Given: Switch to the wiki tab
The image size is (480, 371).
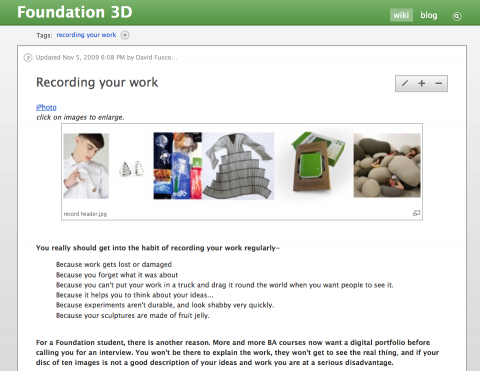Looking at the screenshot, I should click(401, 15).
